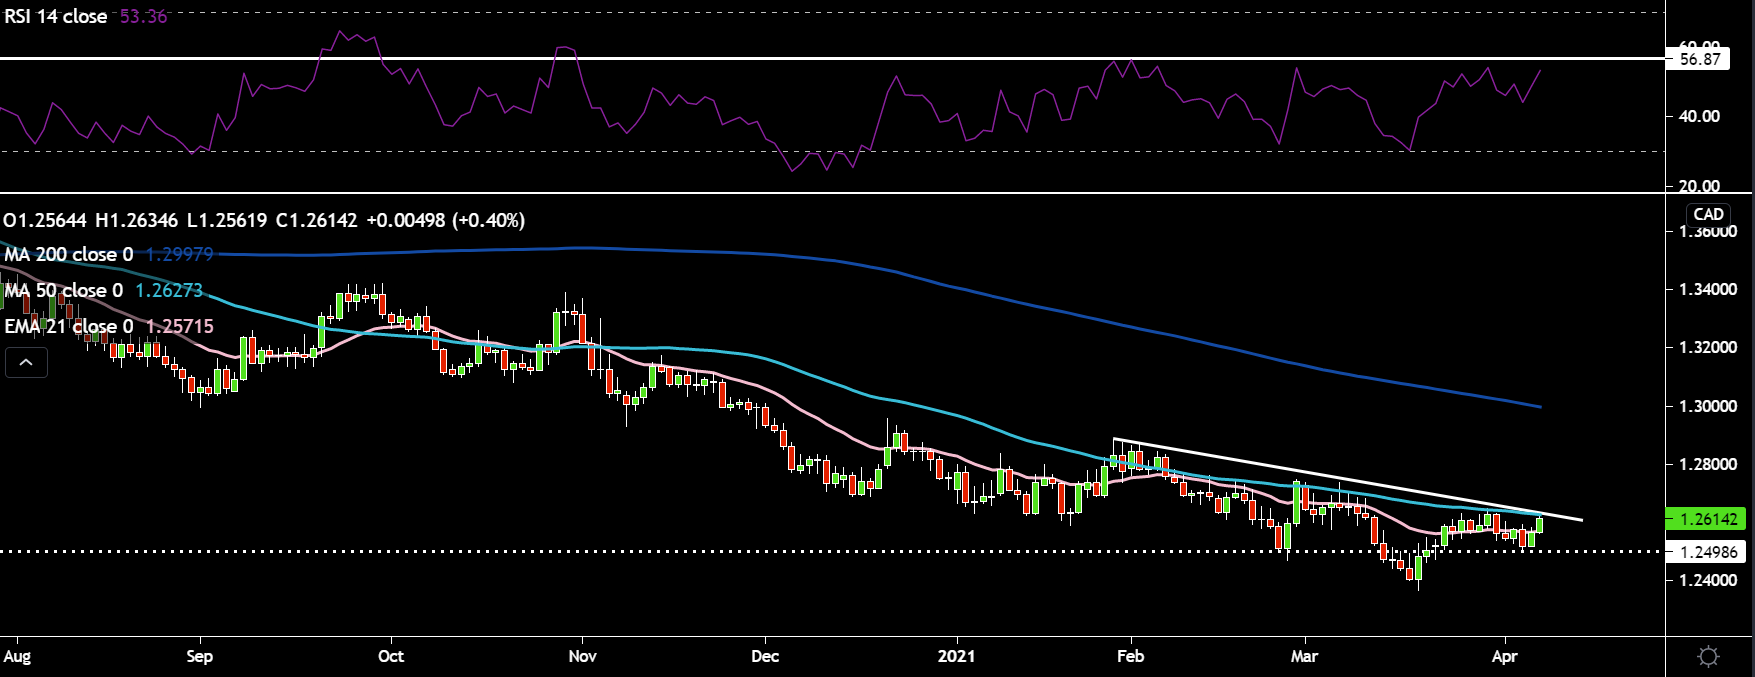Select the EMA 21 close indicator label
Image resolution: width=1755 pixels, height=677 pixels.
pos(69,327)
